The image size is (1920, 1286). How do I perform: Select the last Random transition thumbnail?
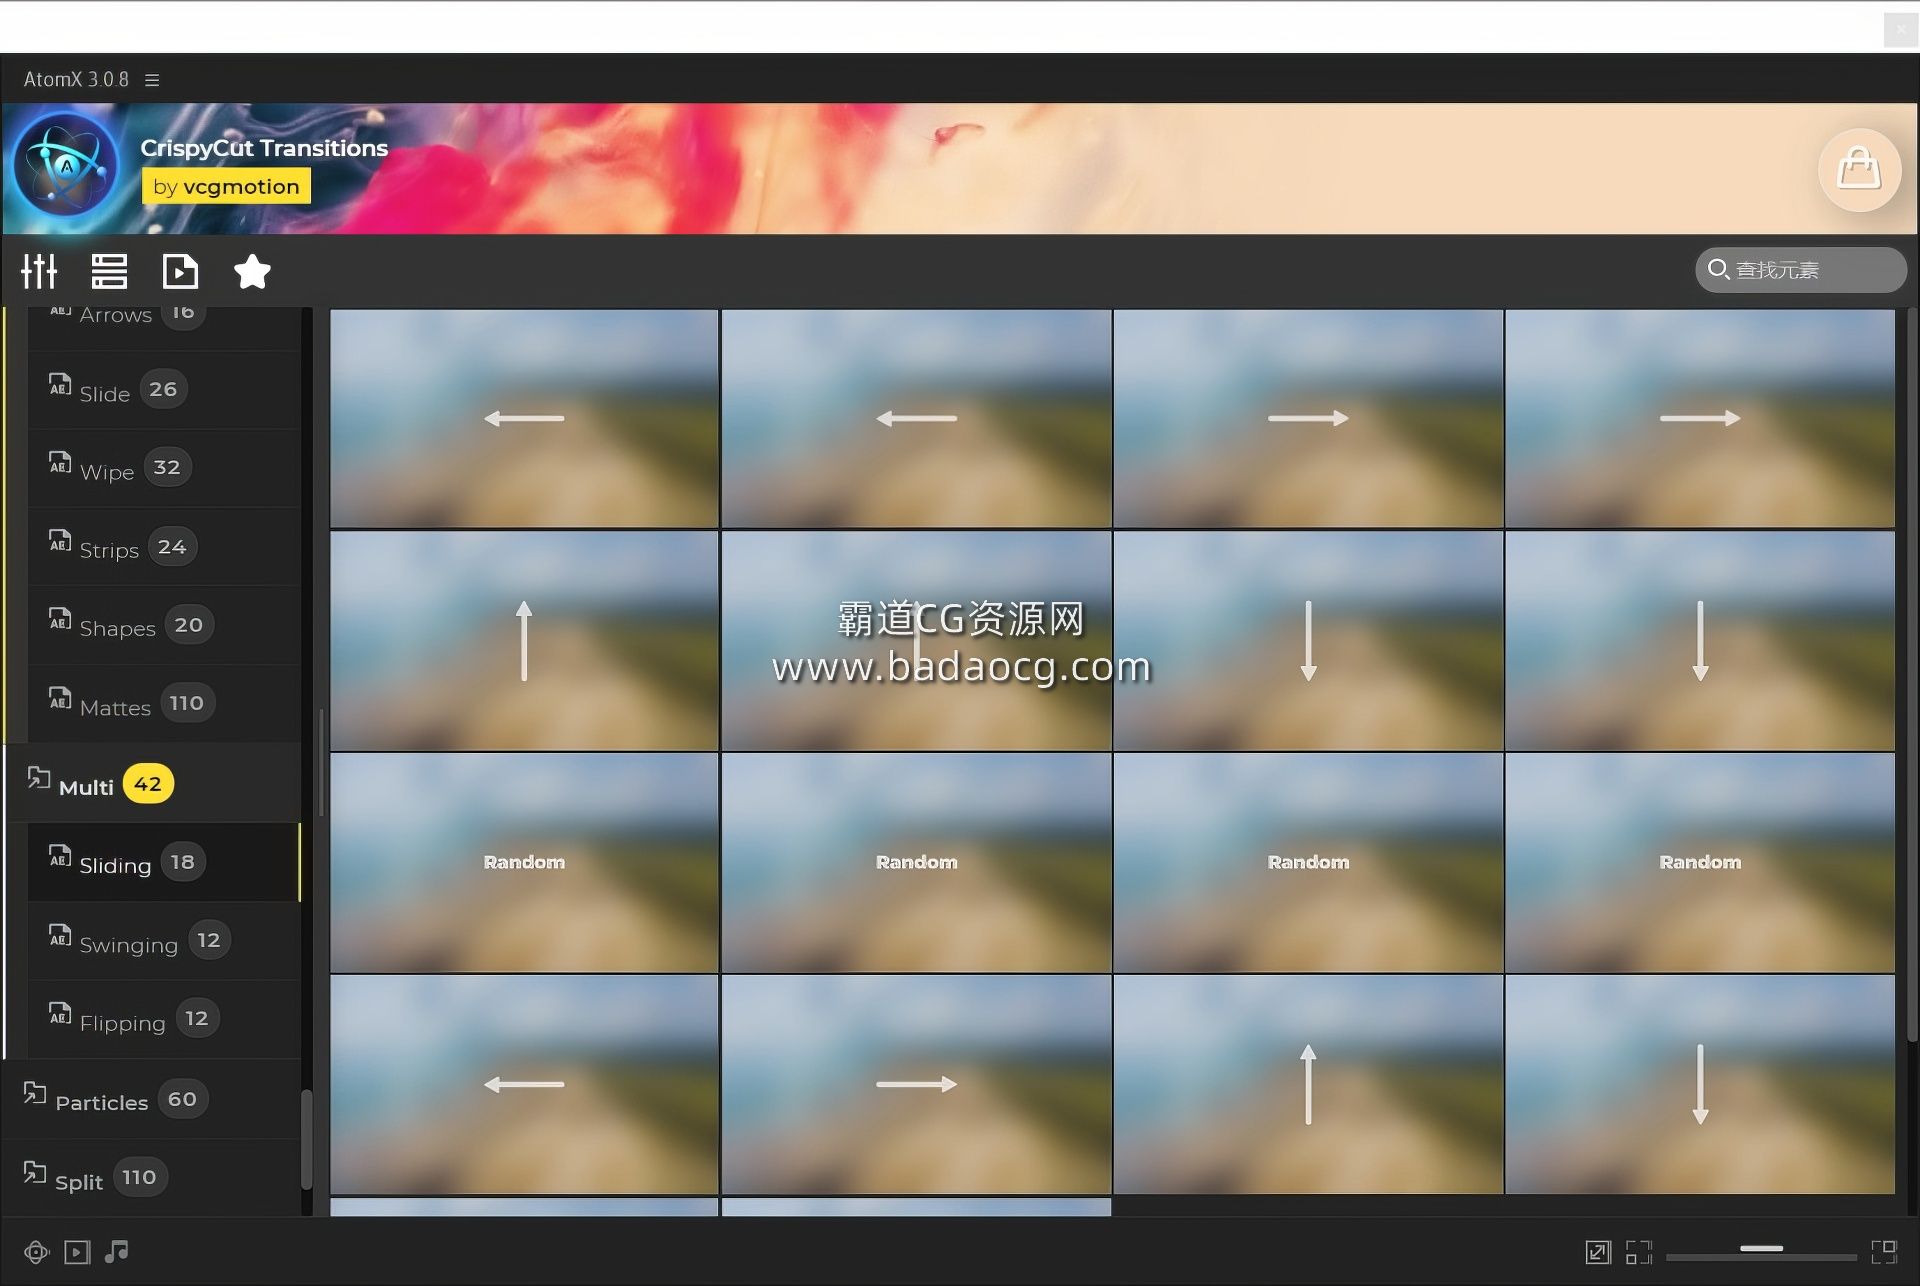pyautogui.click(x=1700, y=862)
